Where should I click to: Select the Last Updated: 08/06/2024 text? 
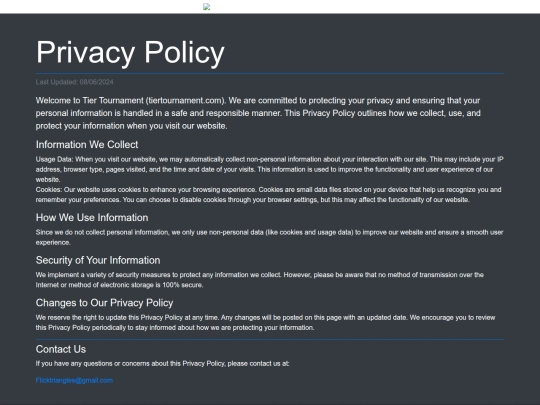[x=74, y=82]
